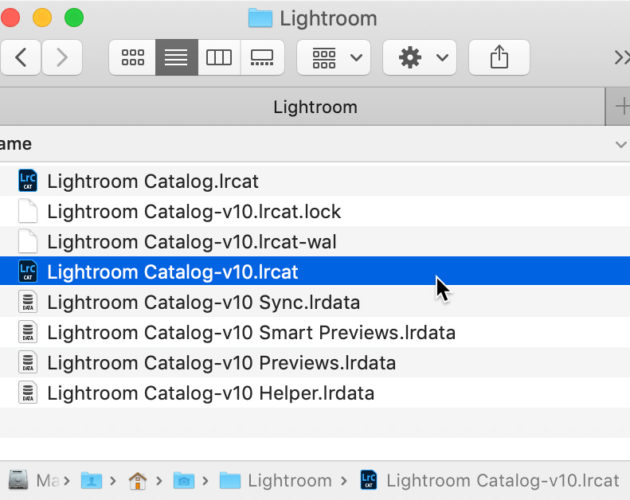This screenshot has width=630, height=500.
Task: Click the data icon of Helper.lrdata
Action: pyautogui.click(x=28, y=393)
